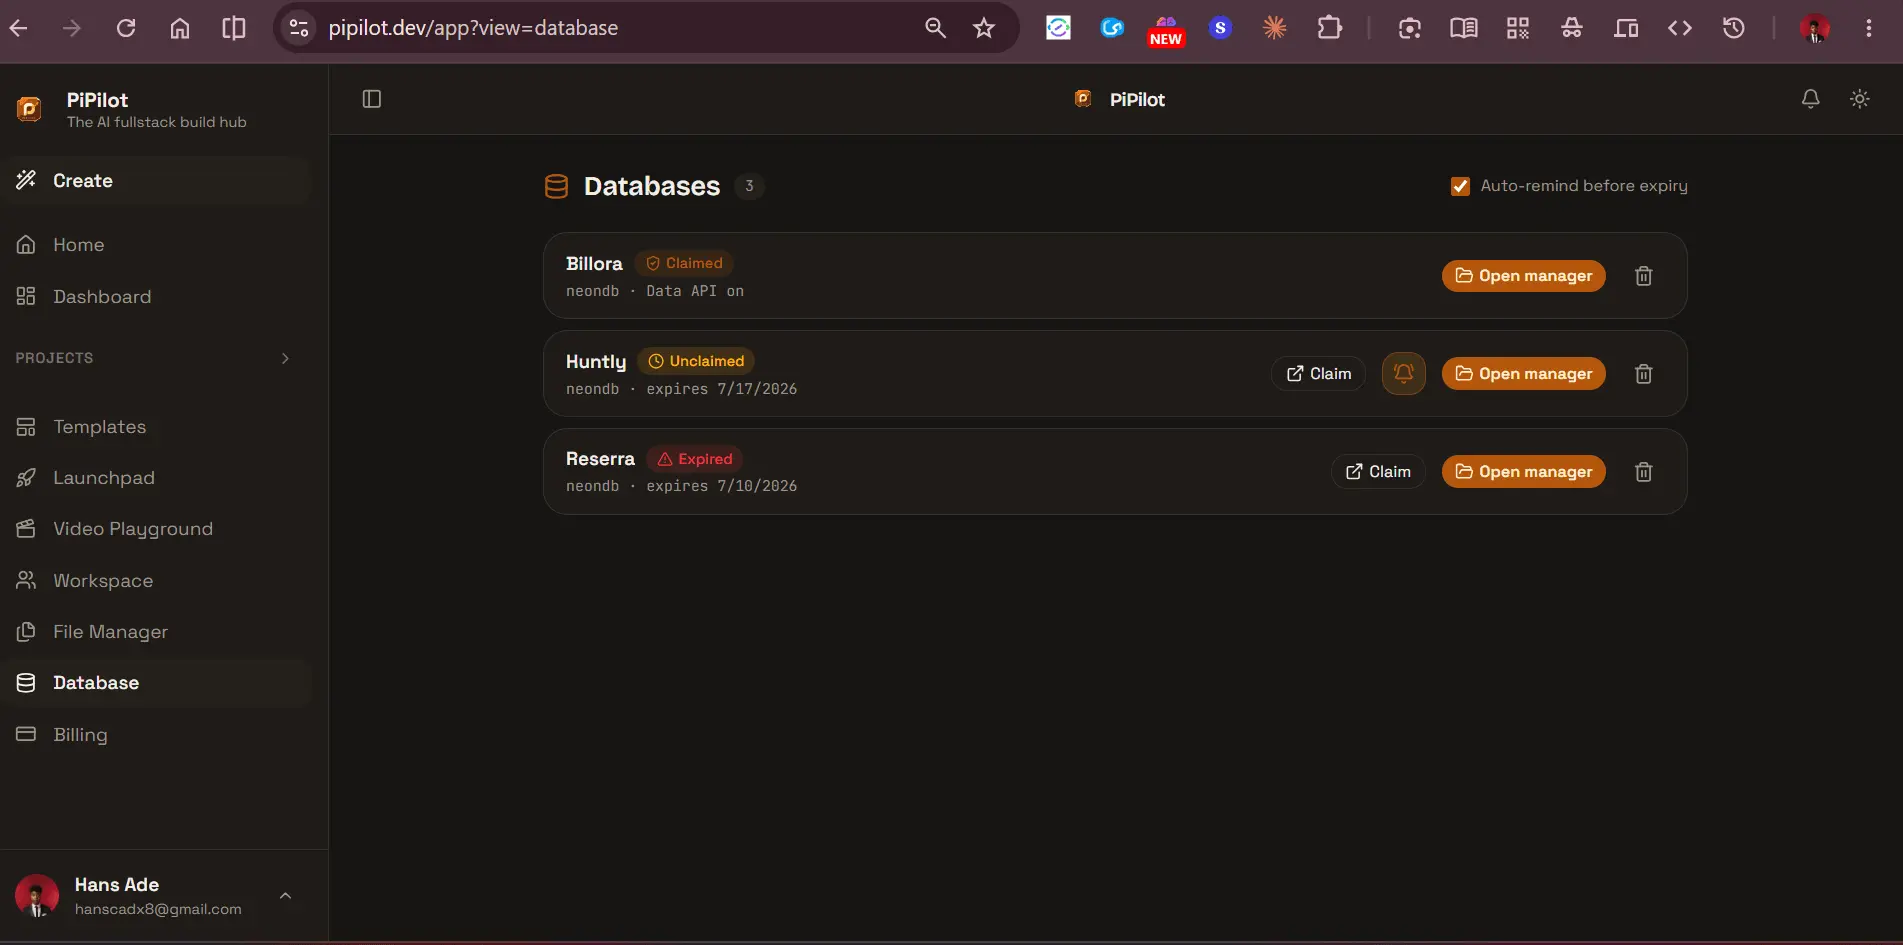Click the screenshot capture icon in toolbar
Viewport: 1903px width, 945px height.
pos(1410,28)
